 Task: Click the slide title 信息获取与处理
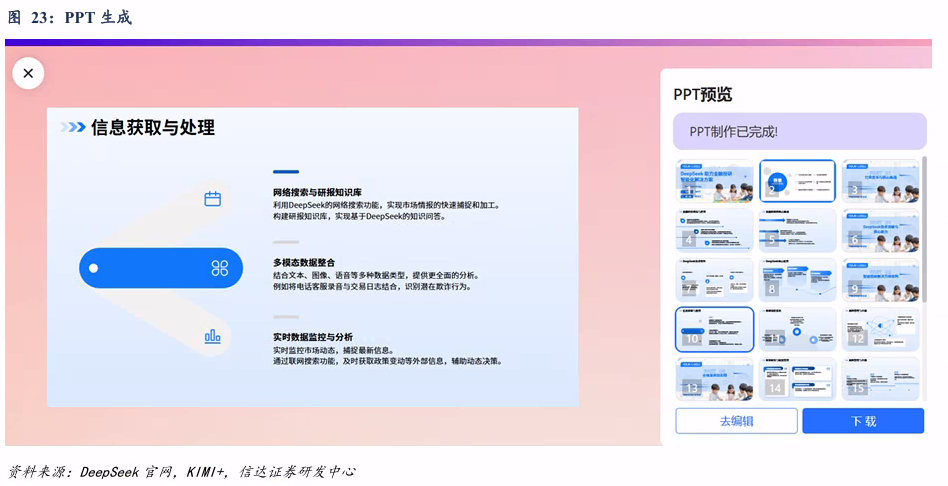coord(153,128)
